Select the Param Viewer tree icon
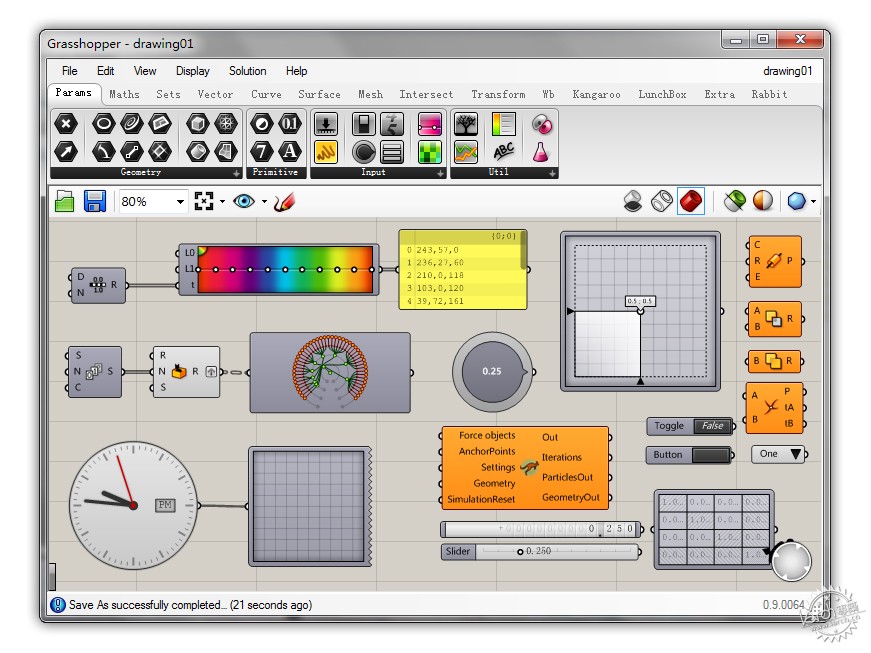Viewport: 871px width, 653px height. (x=465, y=124)
